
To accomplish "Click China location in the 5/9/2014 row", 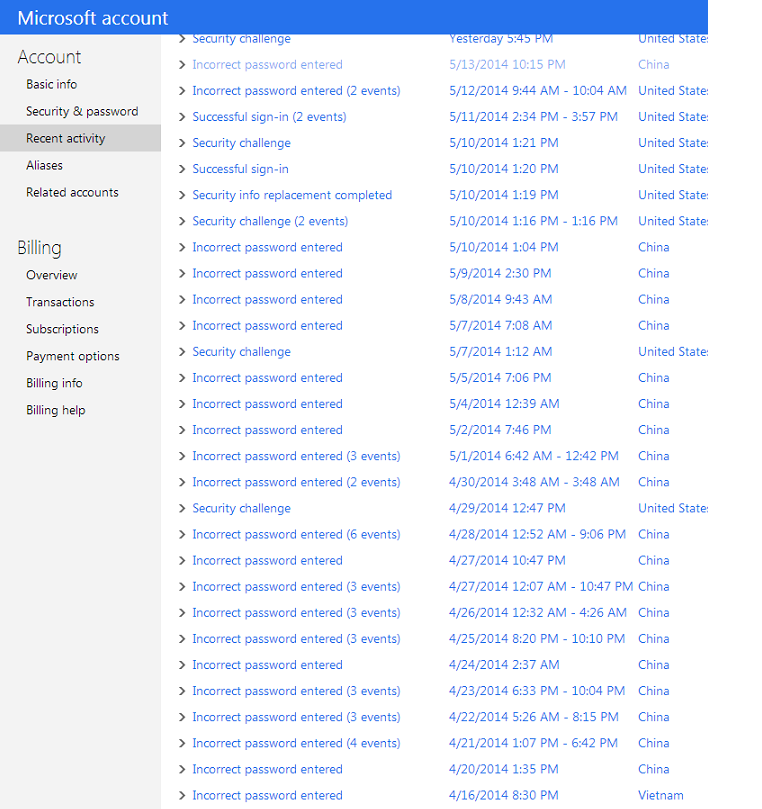I will [x=654, y=273].
